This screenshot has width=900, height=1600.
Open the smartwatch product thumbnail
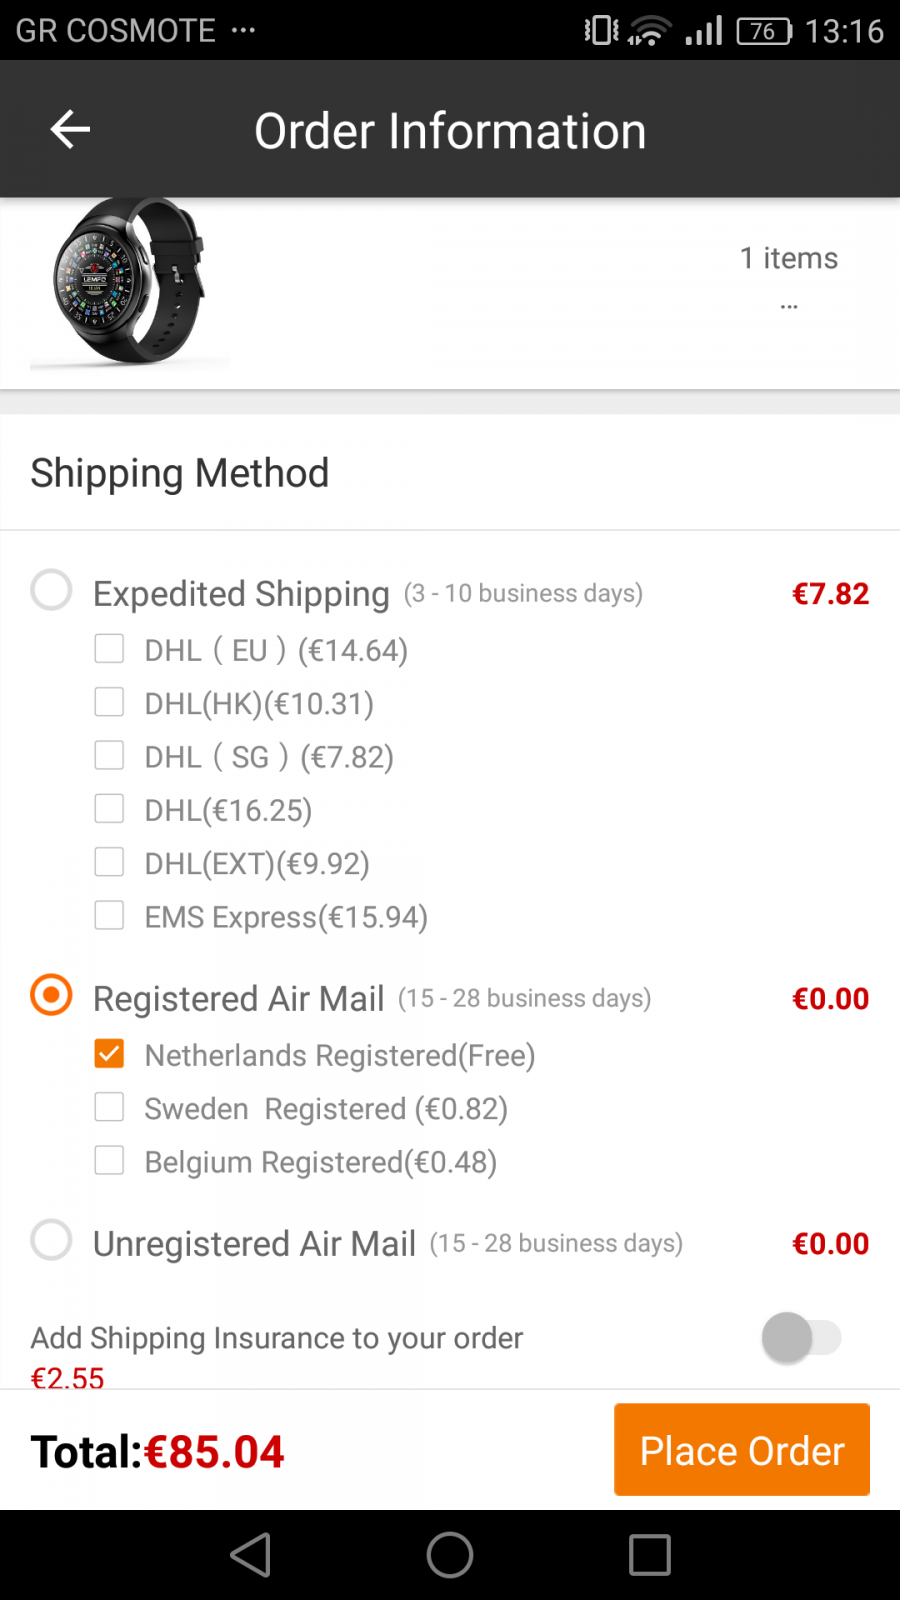(130, 283)
